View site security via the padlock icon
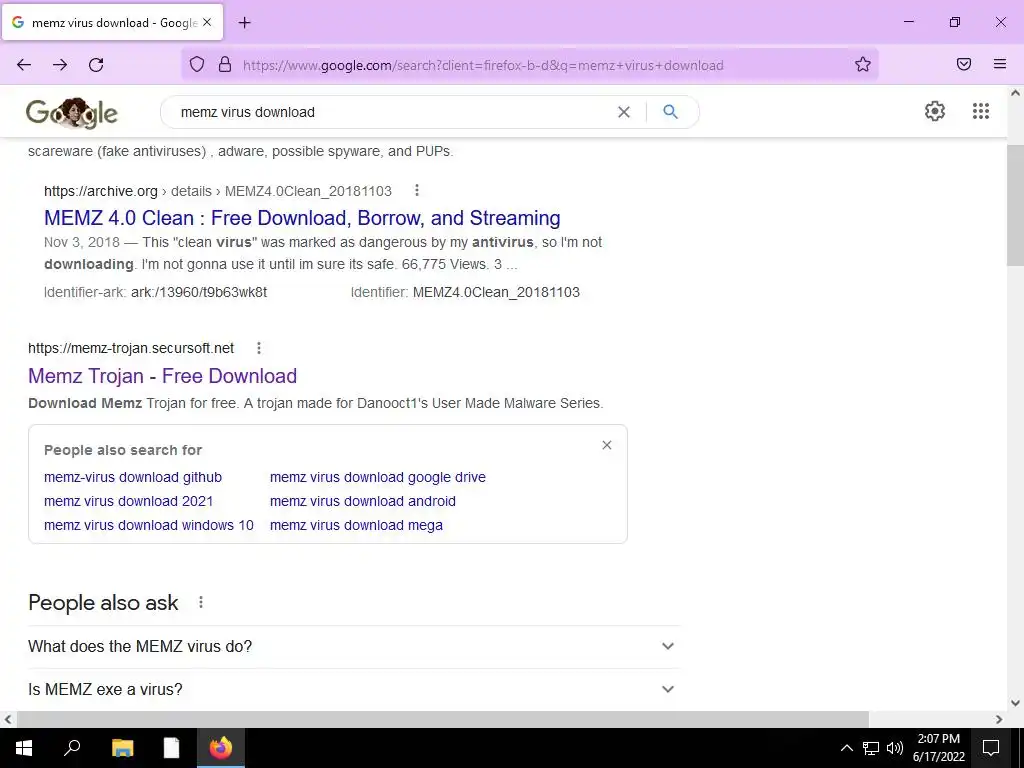Screen dimensions: 1024x768 [225, 64]
